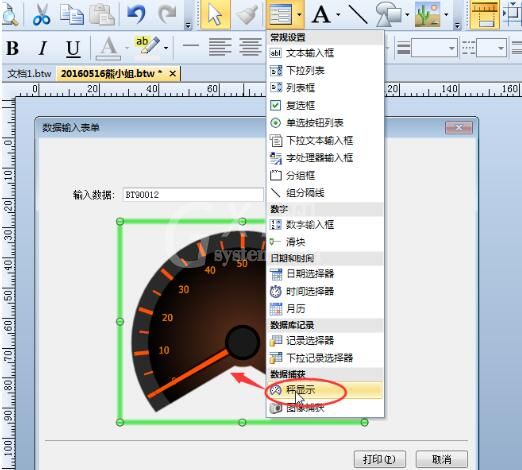Open Shapes tool dropdown arrow
Viewport: 522px width, 470px height.
coord(407,15)
